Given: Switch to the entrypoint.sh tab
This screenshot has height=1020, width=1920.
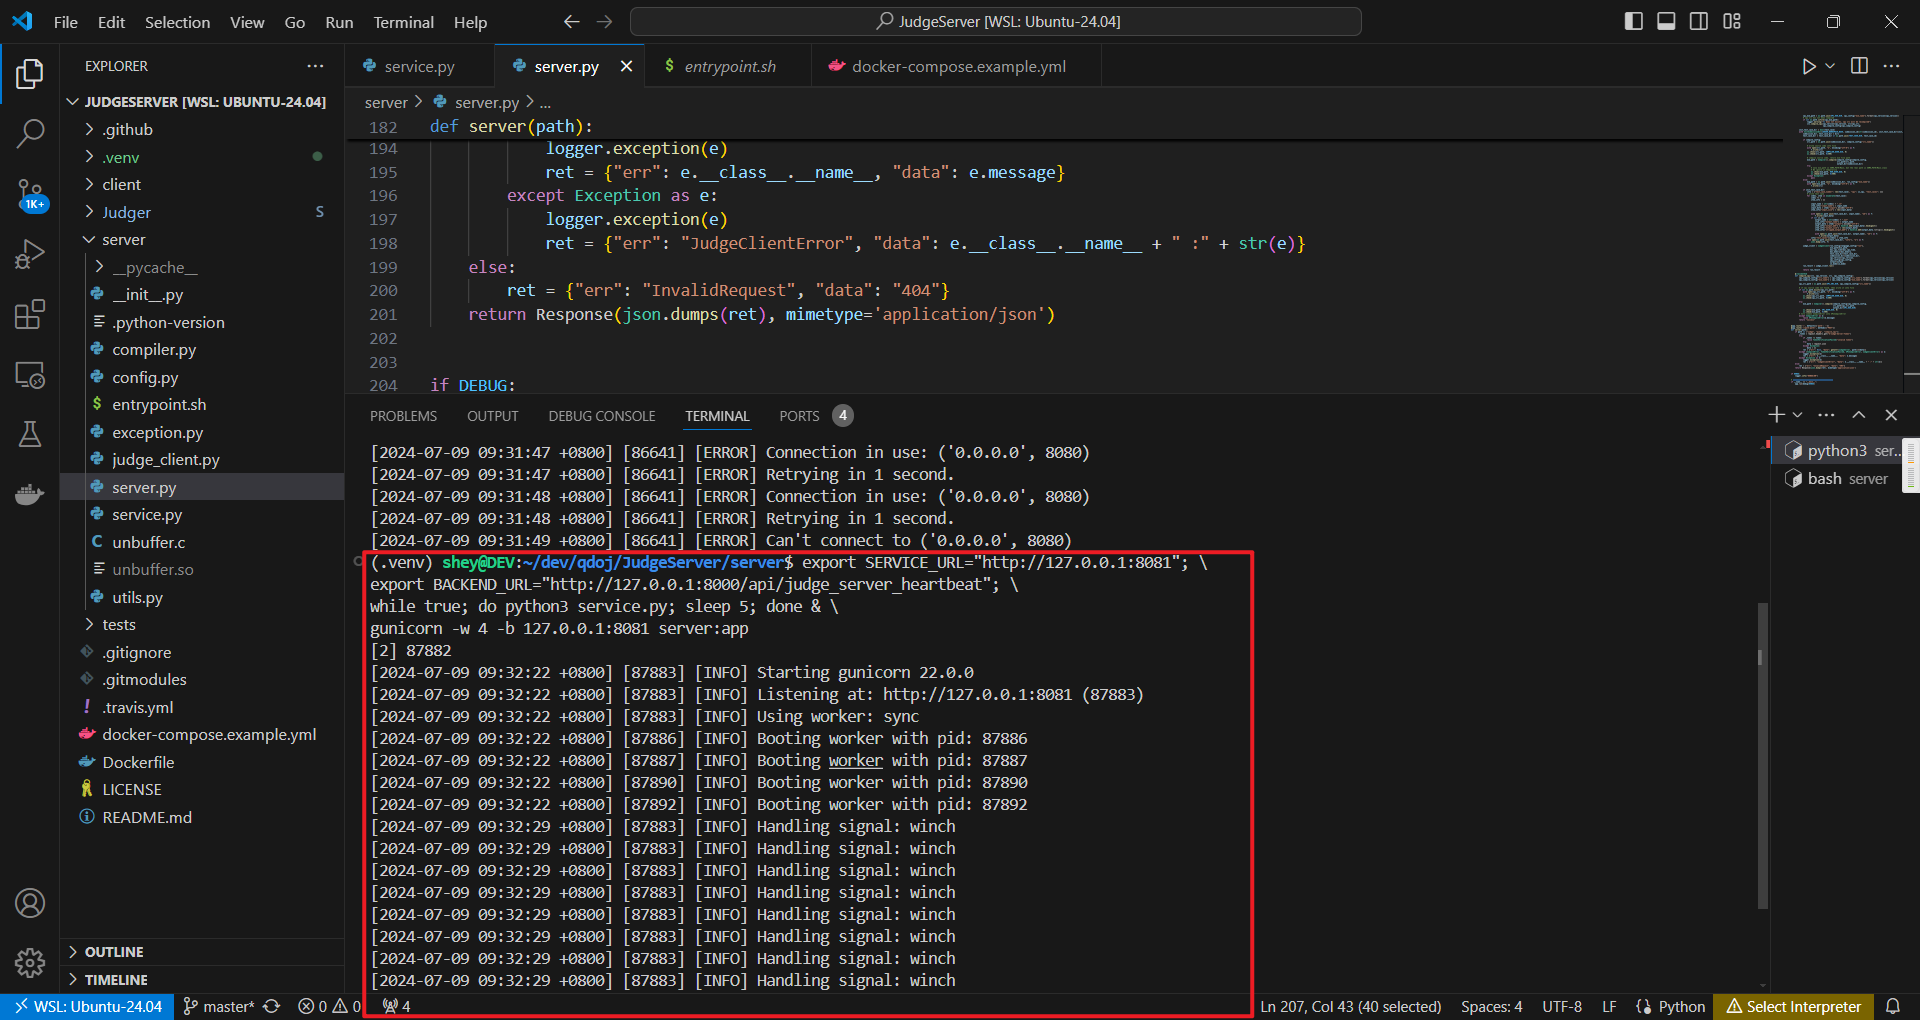Looking at the screenshot, I should 728,66.
